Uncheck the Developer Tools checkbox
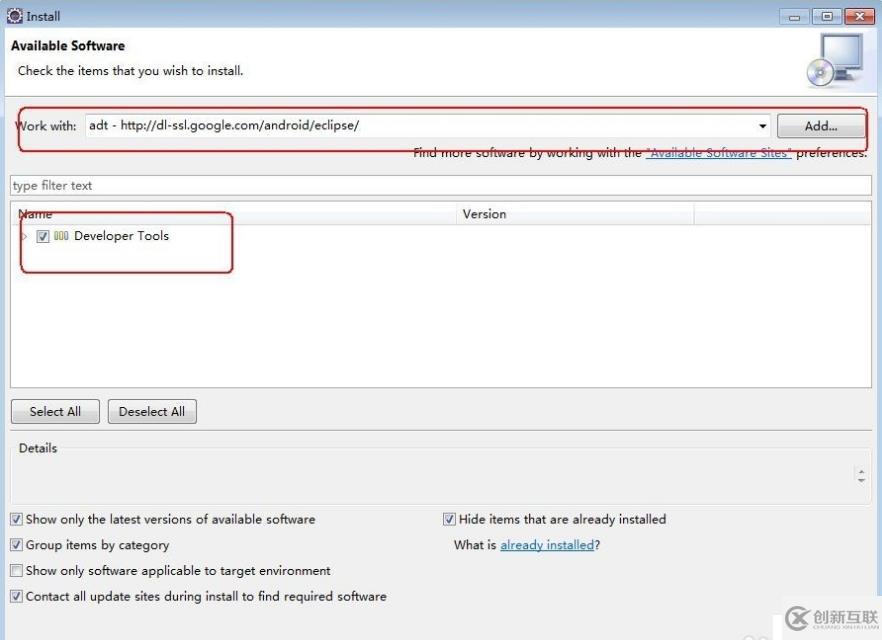Image resolution: width=882 pixels, height=640 pixels. pyautogui.click(x=43, y=237)
